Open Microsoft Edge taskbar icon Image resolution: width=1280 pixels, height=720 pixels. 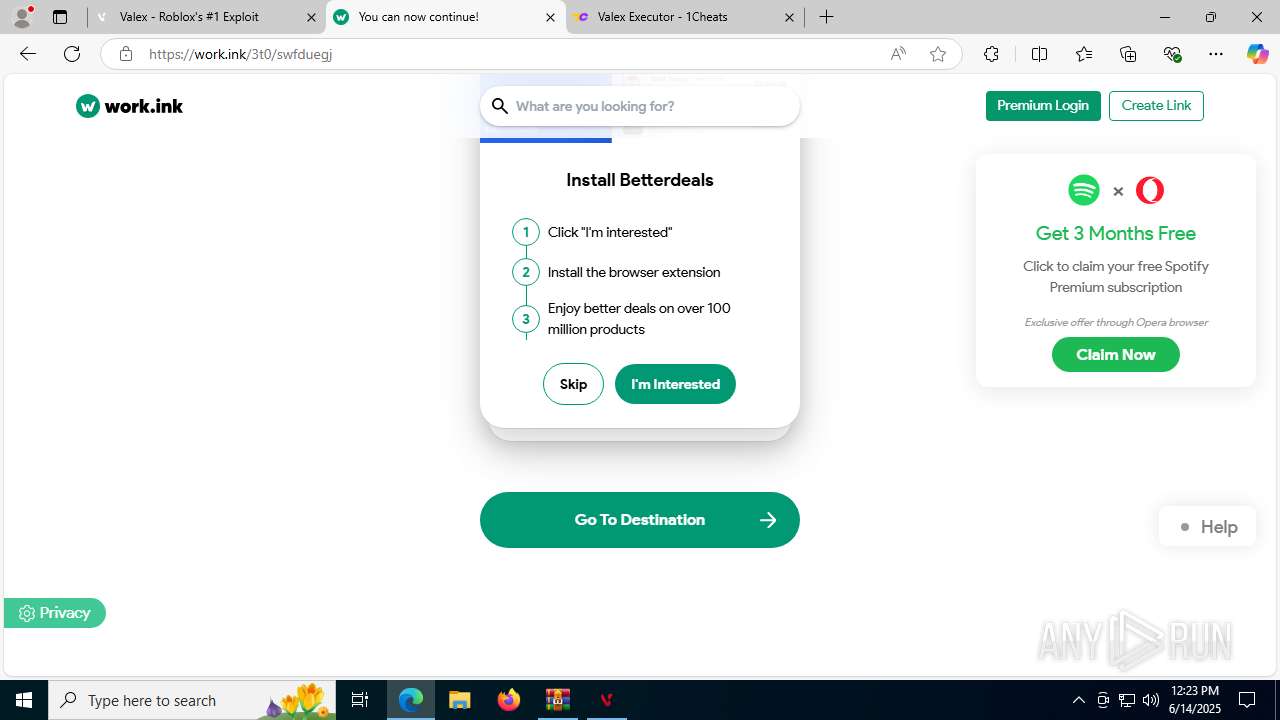[x=411, y=700]
